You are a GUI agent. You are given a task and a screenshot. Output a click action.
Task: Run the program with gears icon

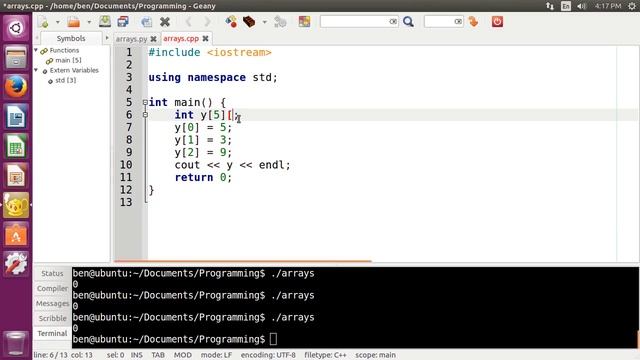tap(280, 22)
